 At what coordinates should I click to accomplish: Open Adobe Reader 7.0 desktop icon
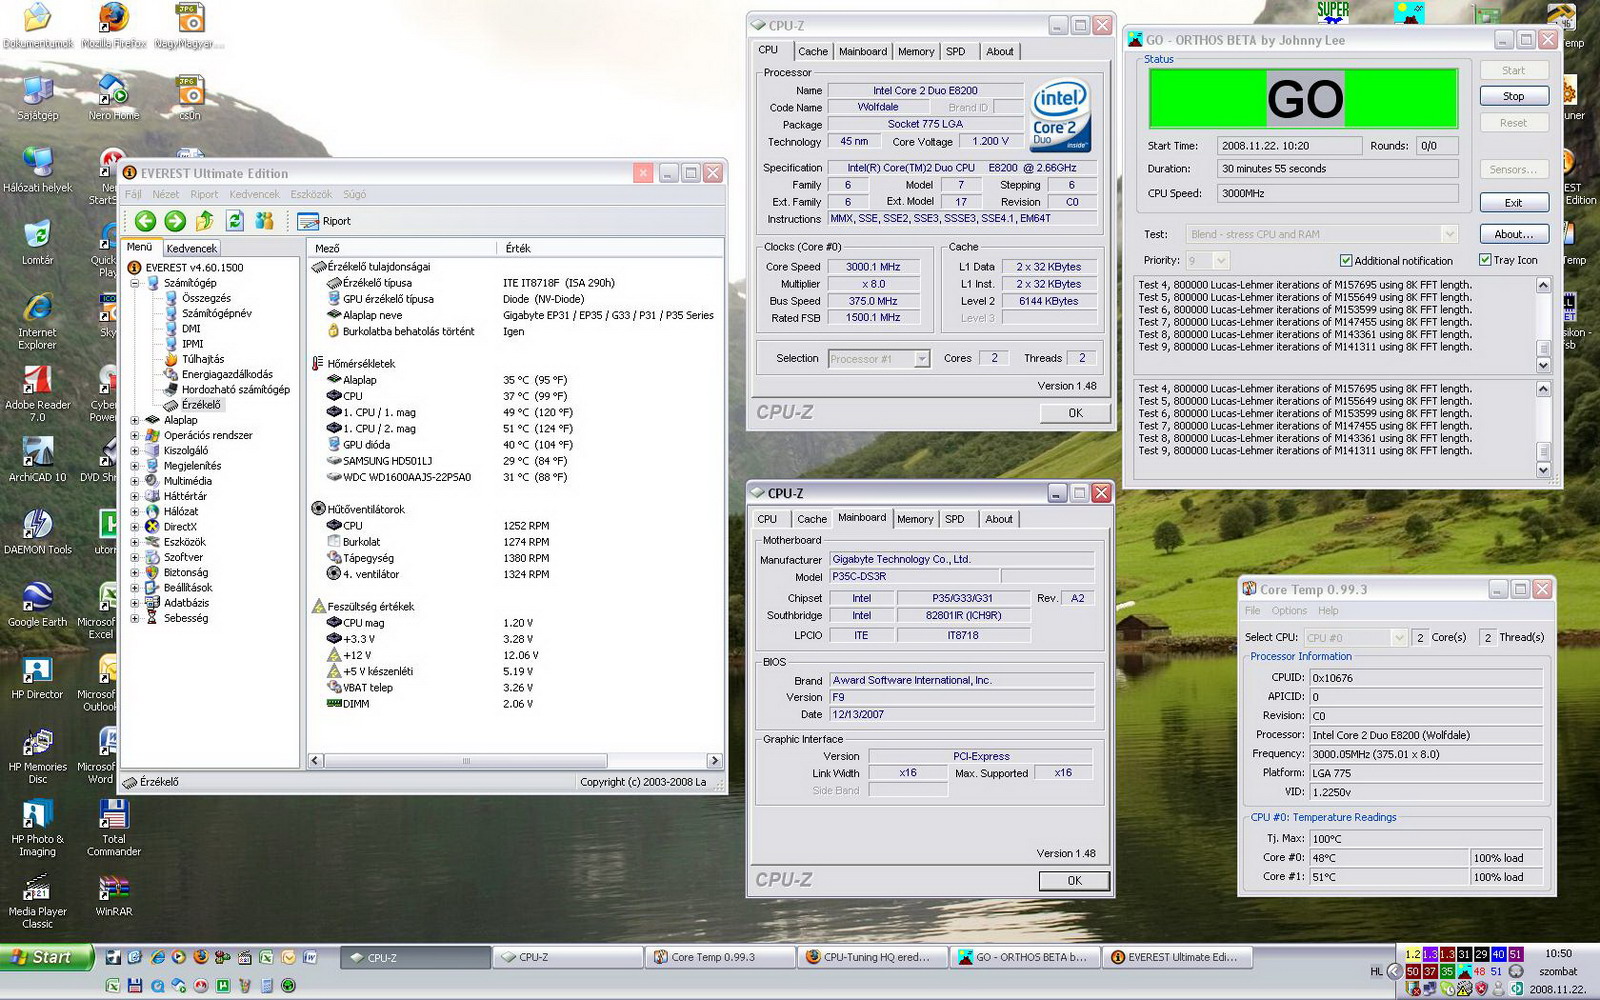[x=37, y=394]
